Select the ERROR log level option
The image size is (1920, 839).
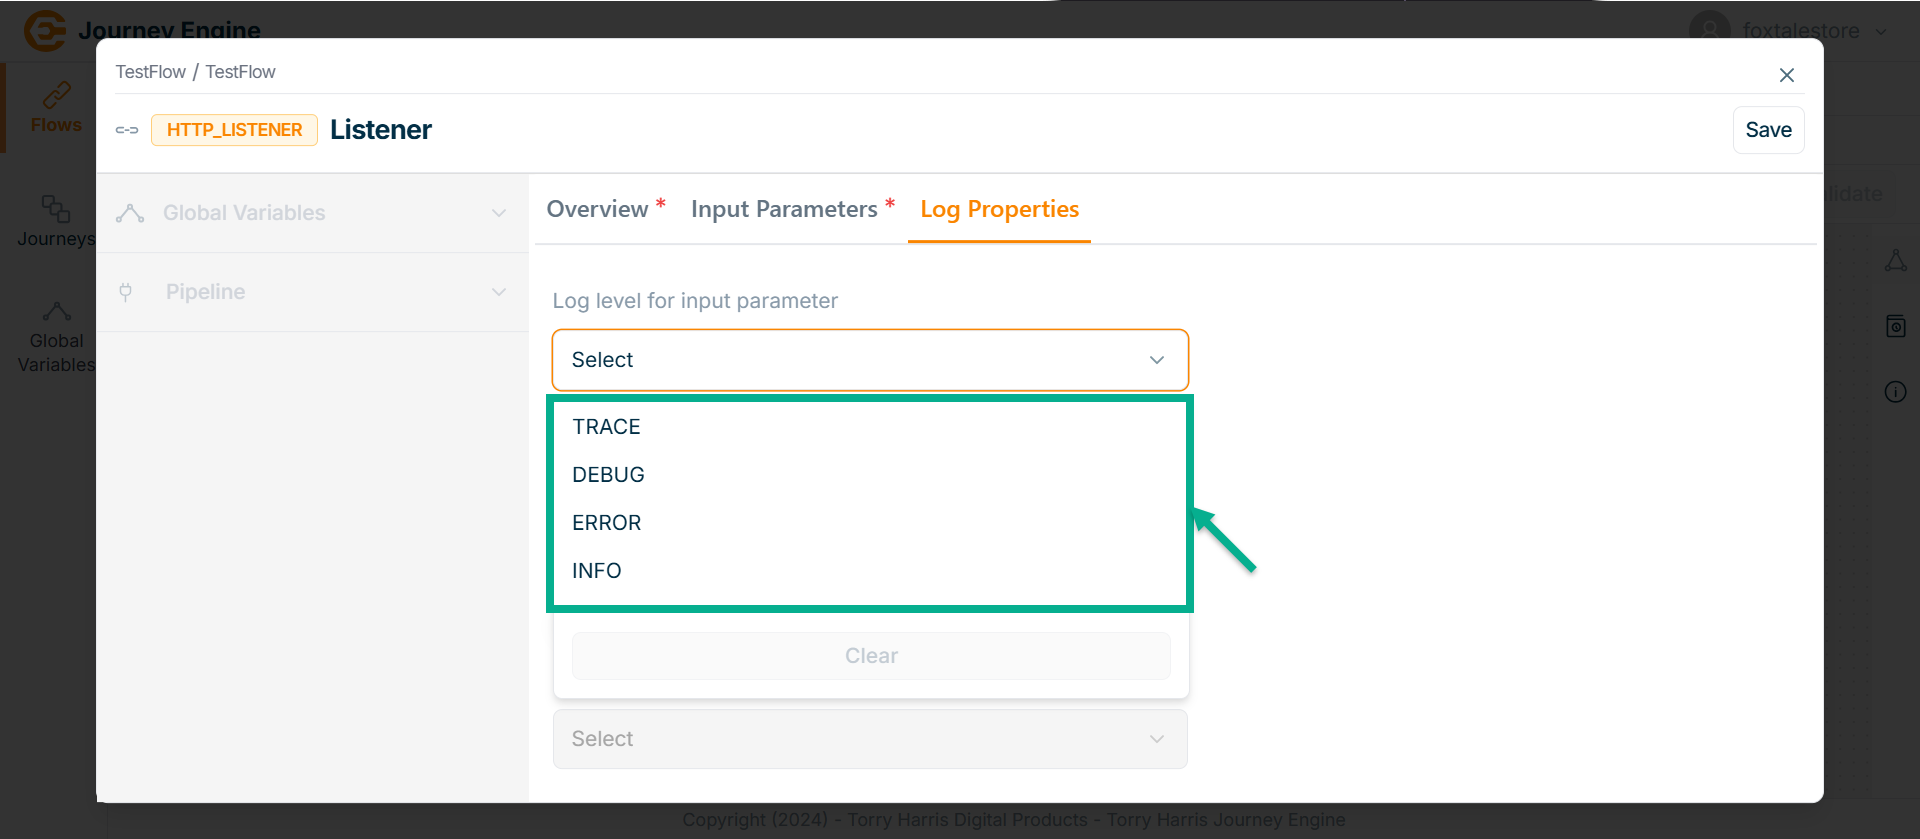click(606, 523)
